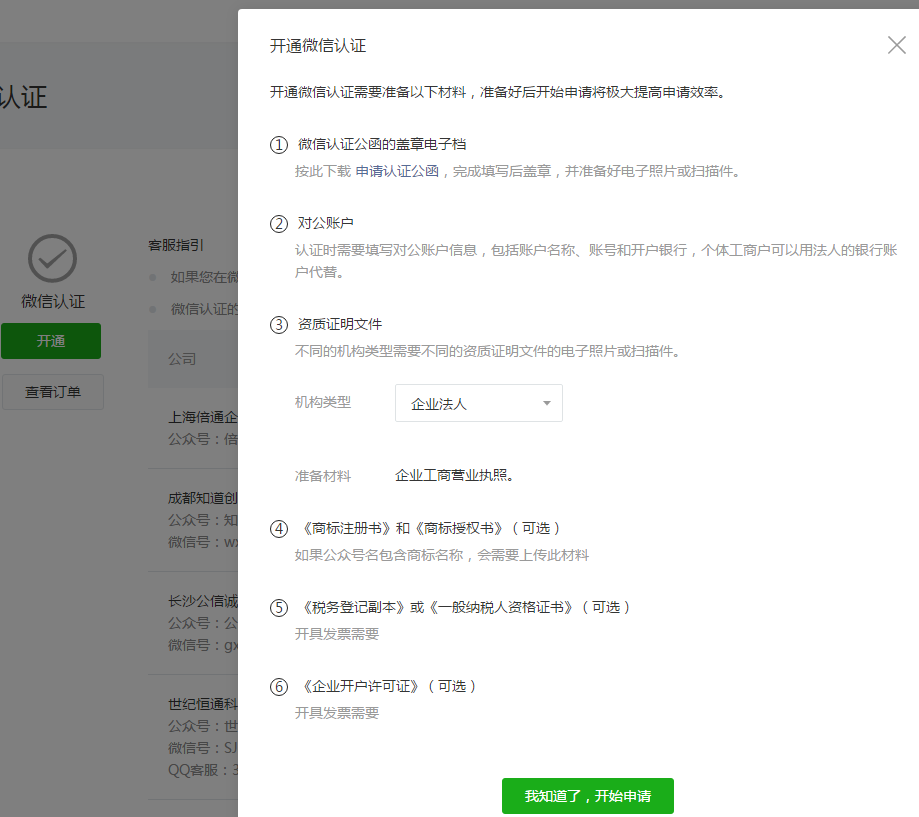The image size is (919, 817).
Task: Click step 3 circled number icon
Action: pos(278,325)
